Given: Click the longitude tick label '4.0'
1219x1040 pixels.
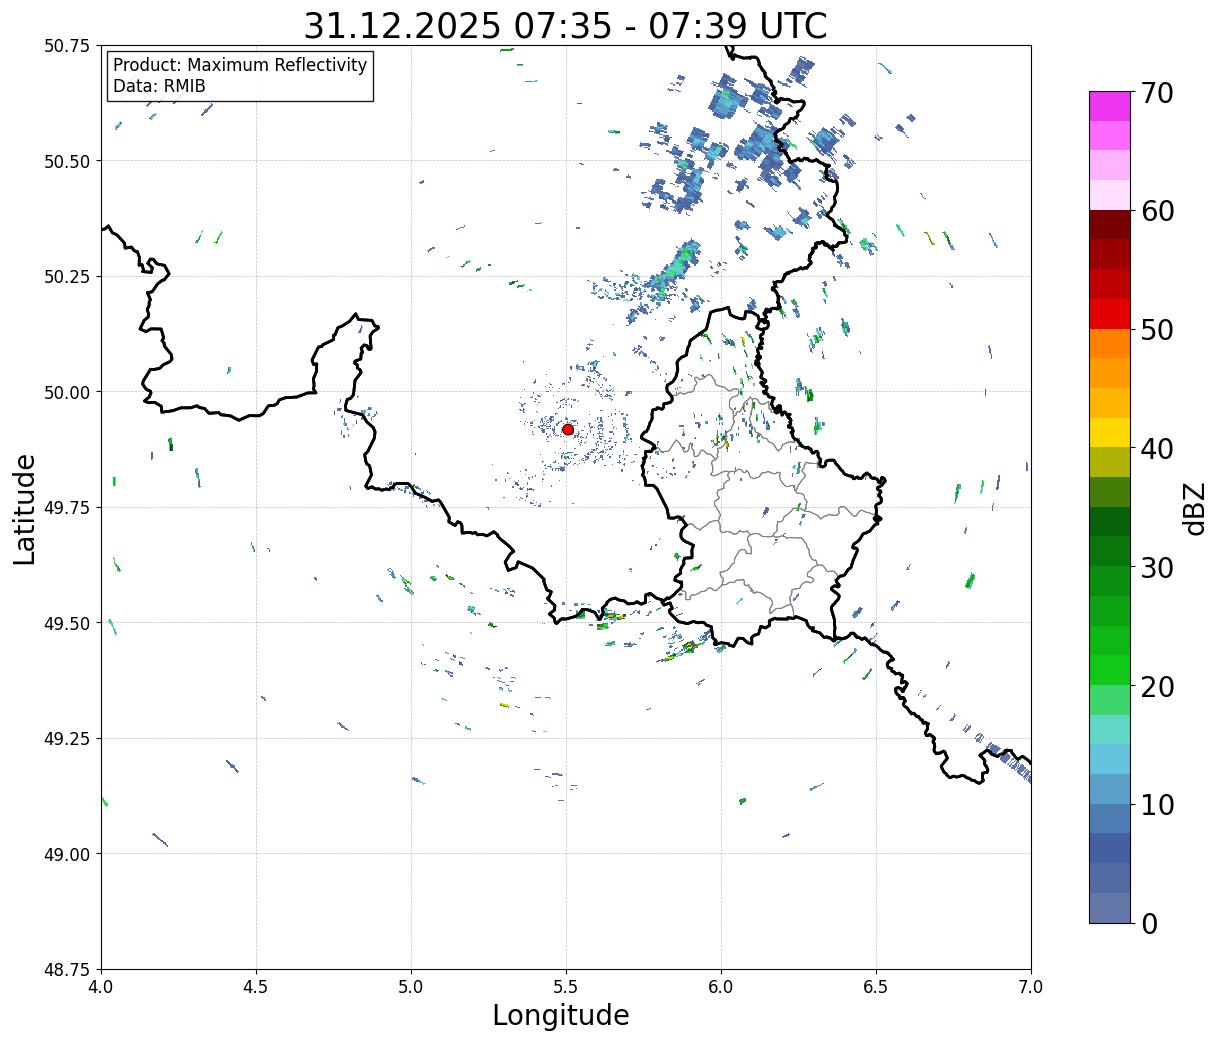Looking at the screenshot, I should tap(101, 986).
